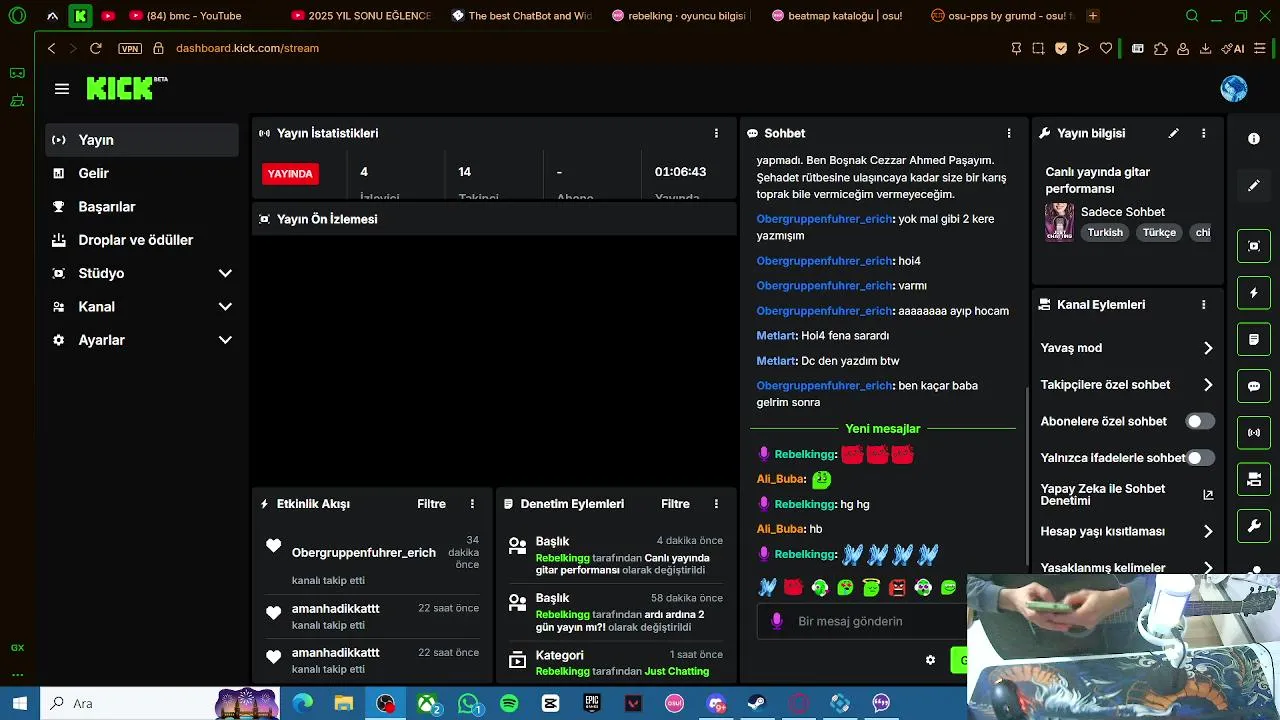Image resolution: width=1280 pixels, height=720 pixels.
Task: Click the Sohbet chat scrollbar
Action: point(1027,475)
